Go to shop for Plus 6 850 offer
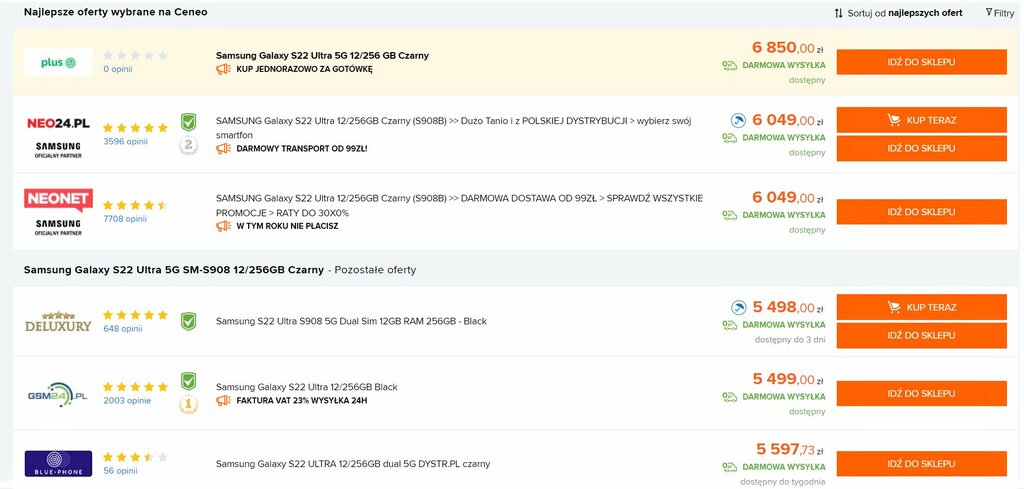This screenshot has width=1024, height=489. 921,62
